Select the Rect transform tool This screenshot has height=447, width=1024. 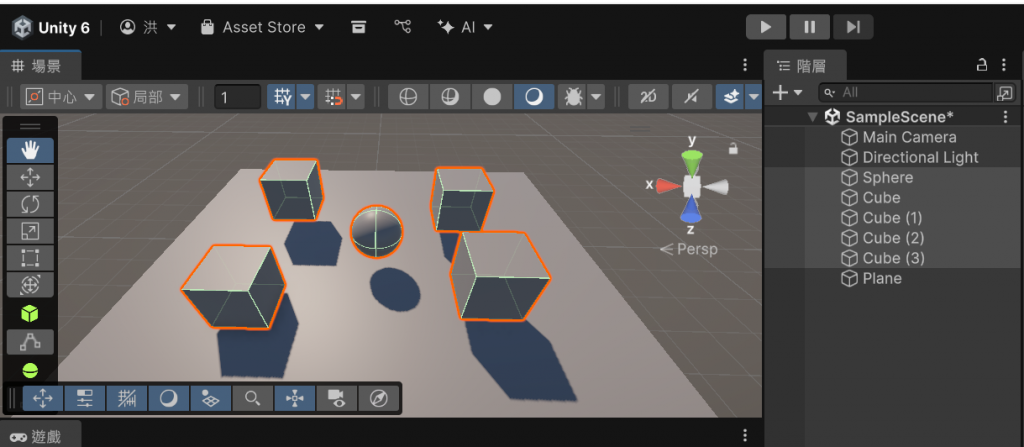pos(30,257)
